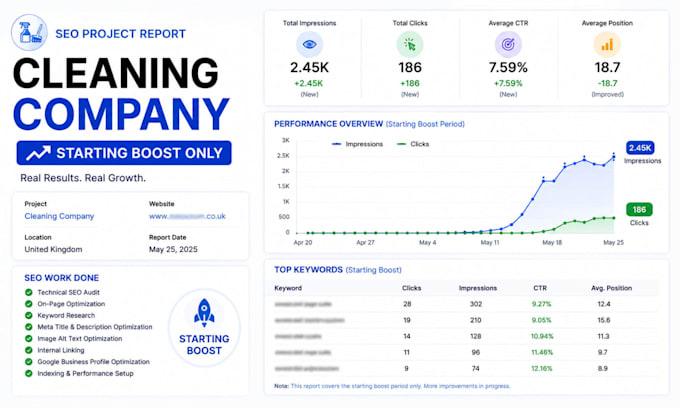Click the May 18 x-axis label
680x409 pixels.
[552, 242]
